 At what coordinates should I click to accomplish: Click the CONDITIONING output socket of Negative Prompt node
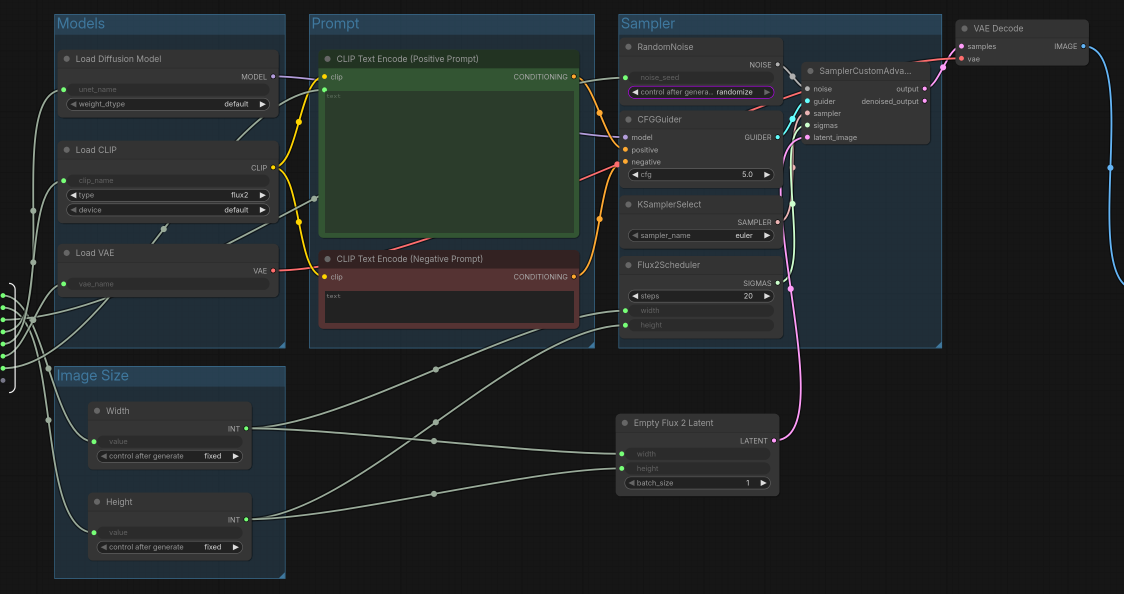[574, 277]
